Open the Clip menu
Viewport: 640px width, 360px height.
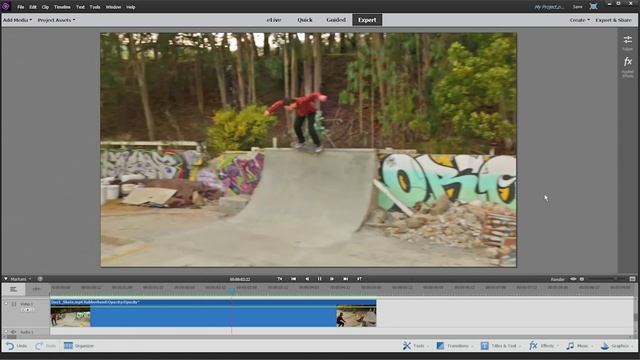click(x=45, y=7)
